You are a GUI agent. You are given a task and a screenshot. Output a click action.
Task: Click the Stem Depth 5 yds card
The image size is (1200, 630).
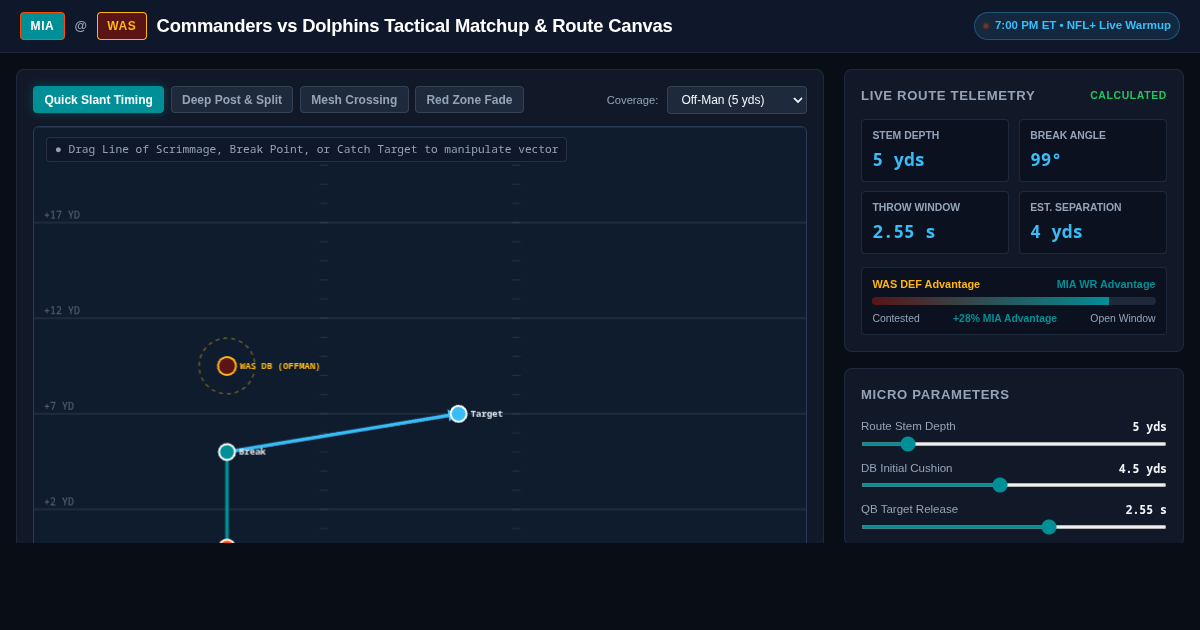(x=935, y=151)
